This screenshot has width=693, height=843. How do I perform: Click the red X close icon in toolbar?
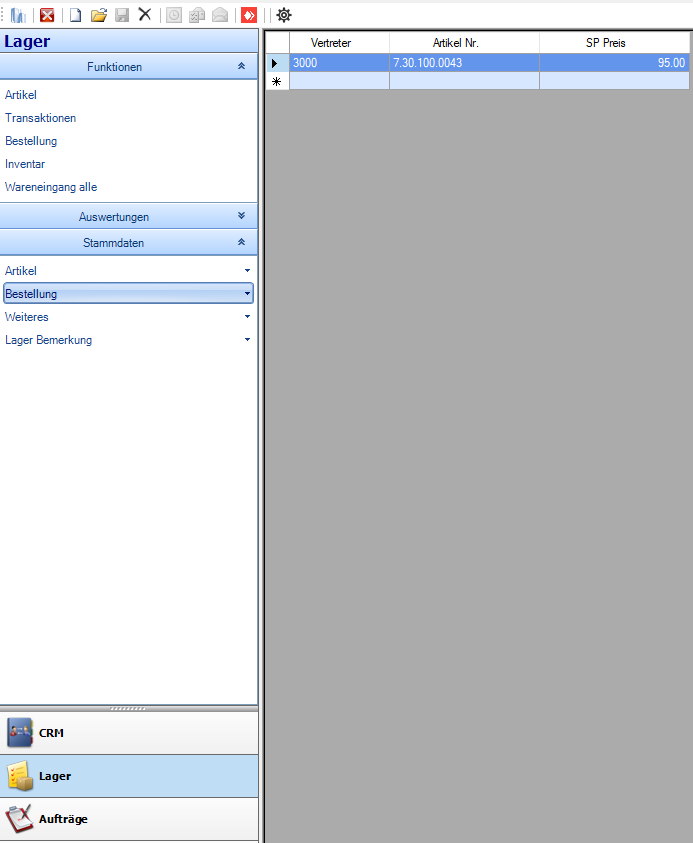[47, 15]
